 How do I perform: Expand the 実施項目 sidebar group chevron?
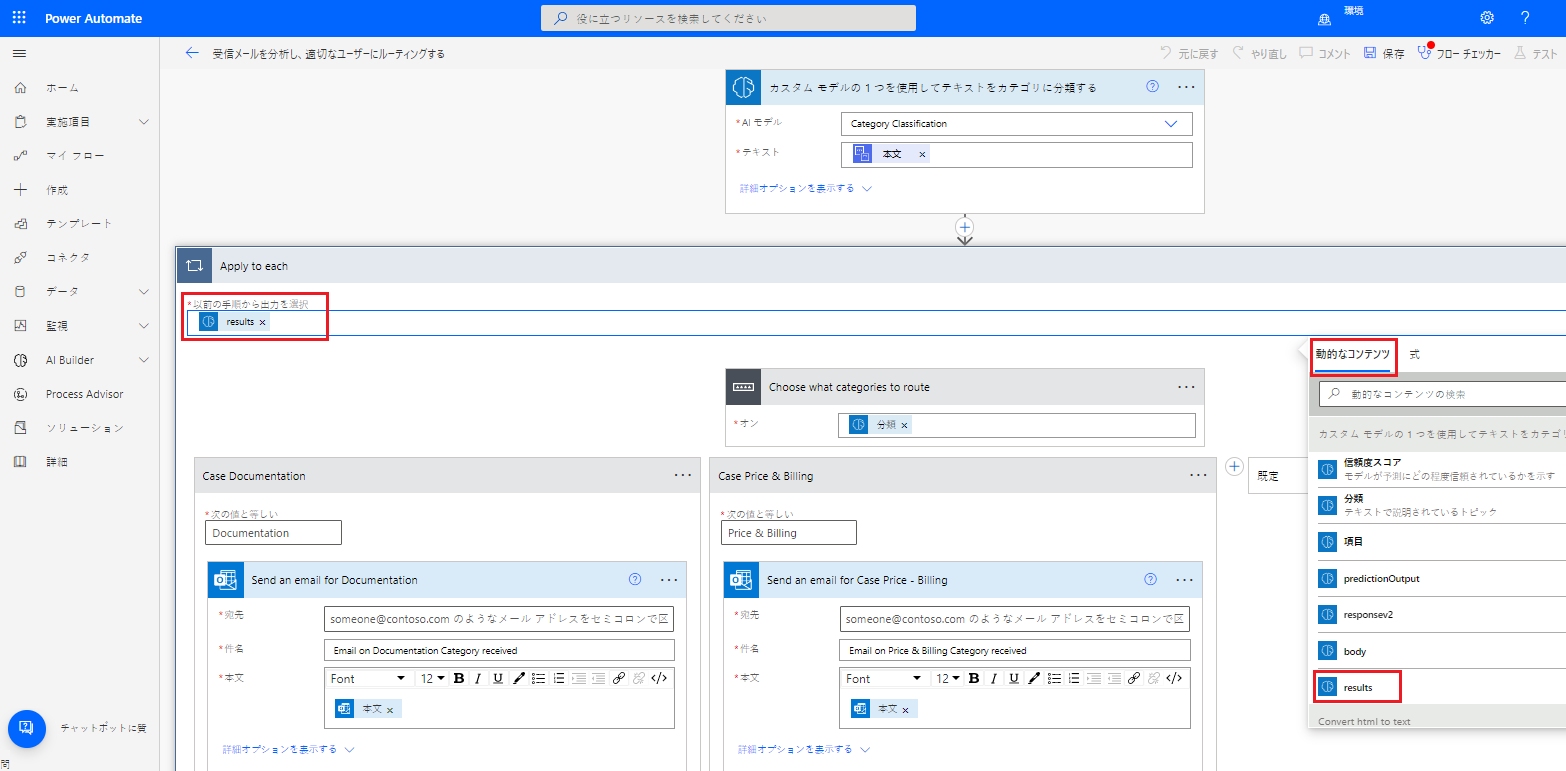(143, 122)
